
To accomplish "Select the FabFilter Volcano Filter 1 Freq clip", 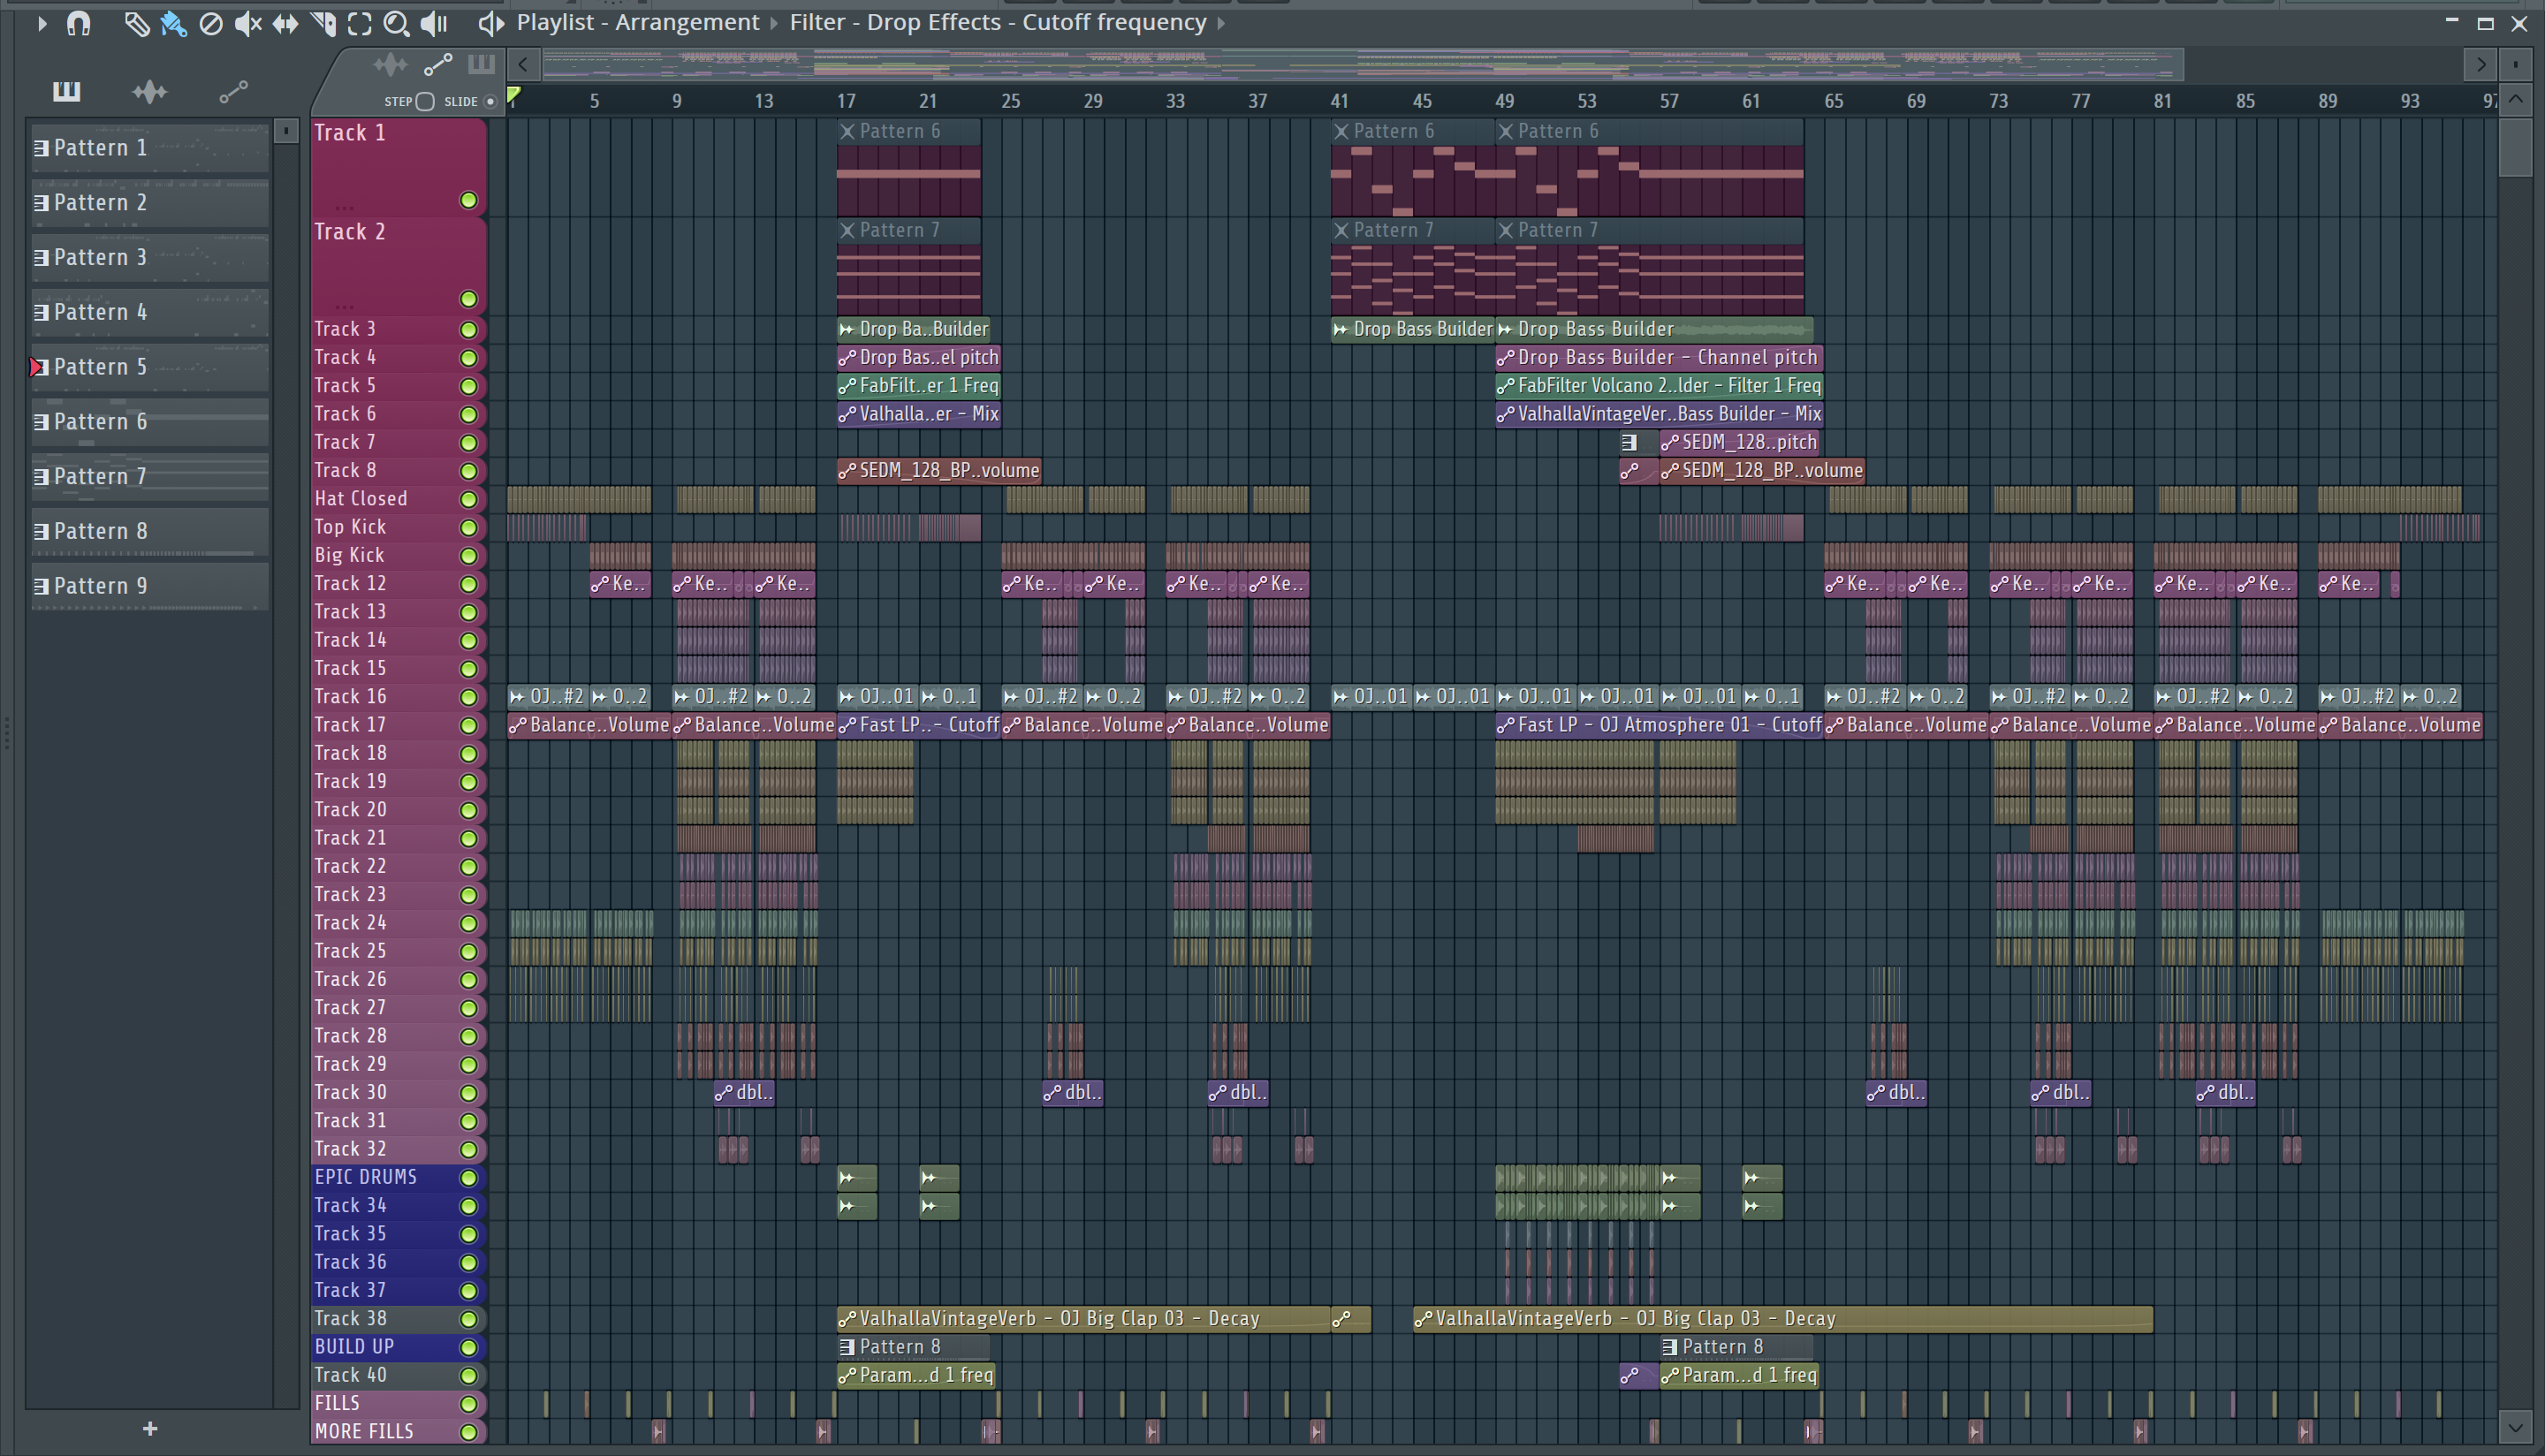I will tap(1659, 386).
